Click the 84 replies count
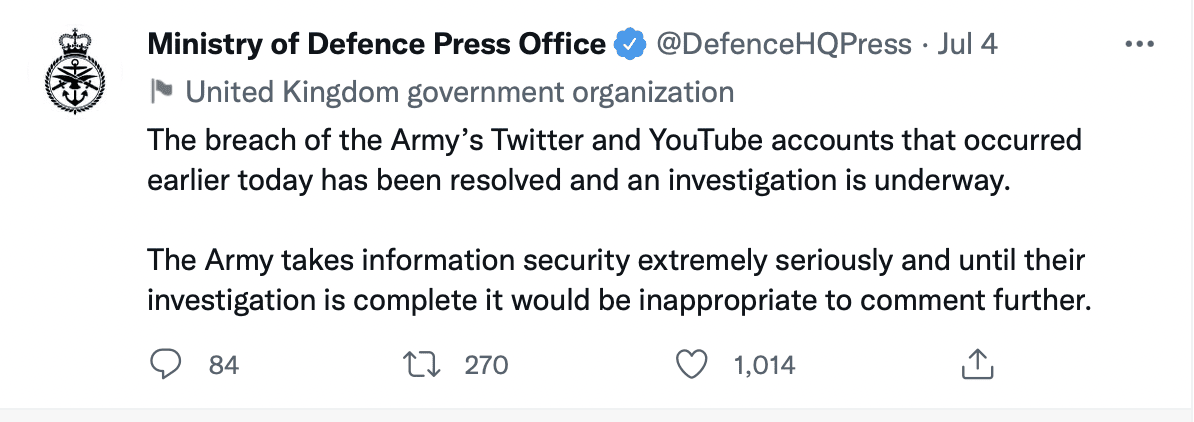1194x422 pixels. tap(224, 366)
